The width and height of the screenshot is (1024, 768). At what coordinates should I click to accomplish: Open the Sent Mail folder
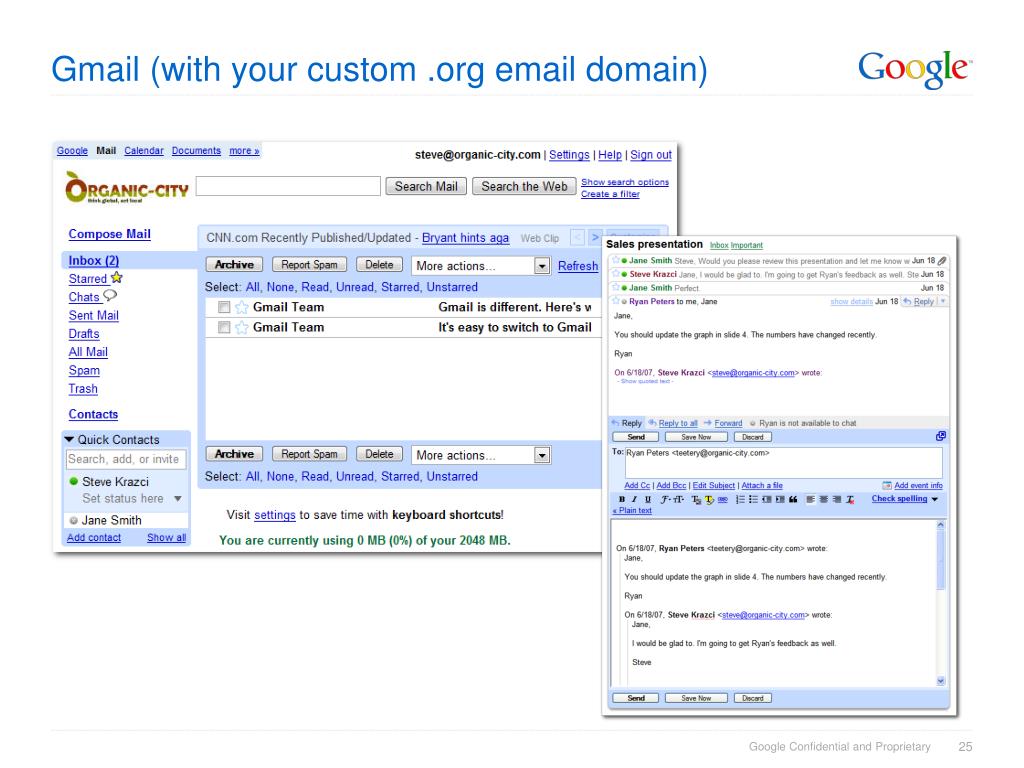pos(93,315)
